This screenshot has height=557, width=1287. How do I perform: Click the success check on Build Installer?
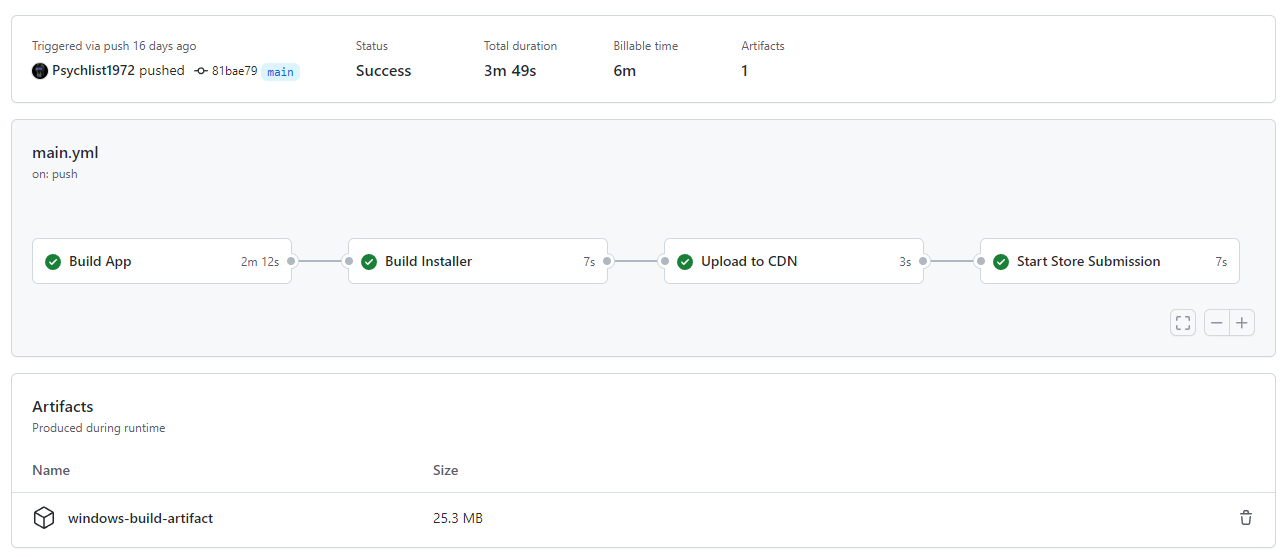pyautogui.click(x=369, y=262)
